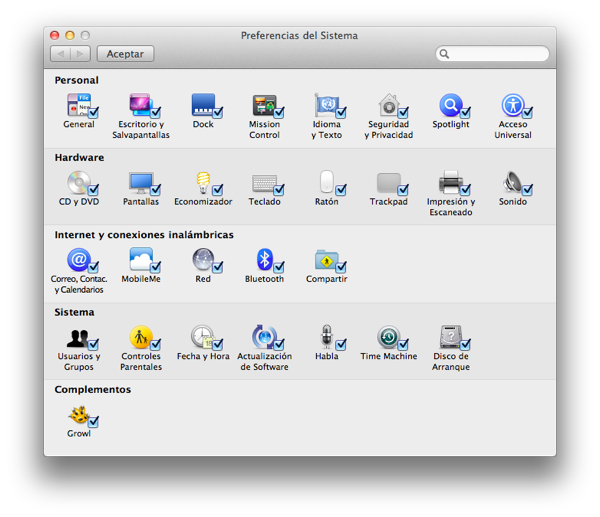Image resolution: width=600 pixels, height=517 pixels.
Task: Open the Economizador light bulb icon
Action: coord(203,182)
